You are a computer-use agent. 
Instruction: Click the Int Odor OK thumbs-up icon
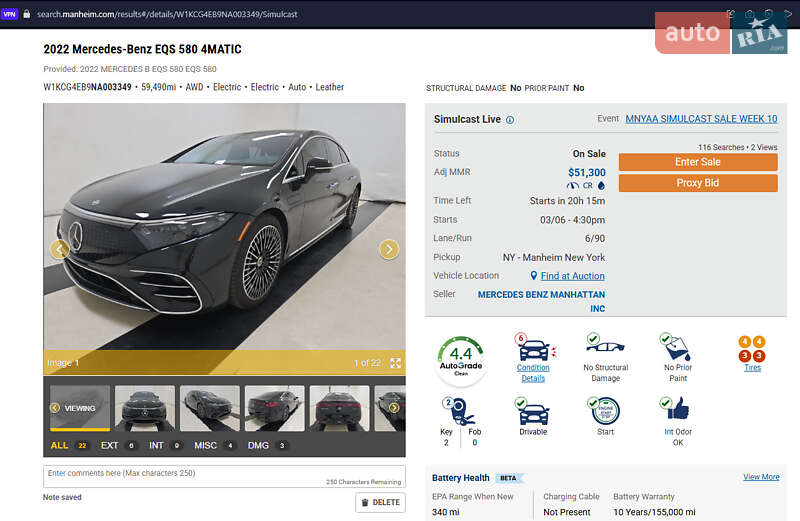tap(676, 409)
